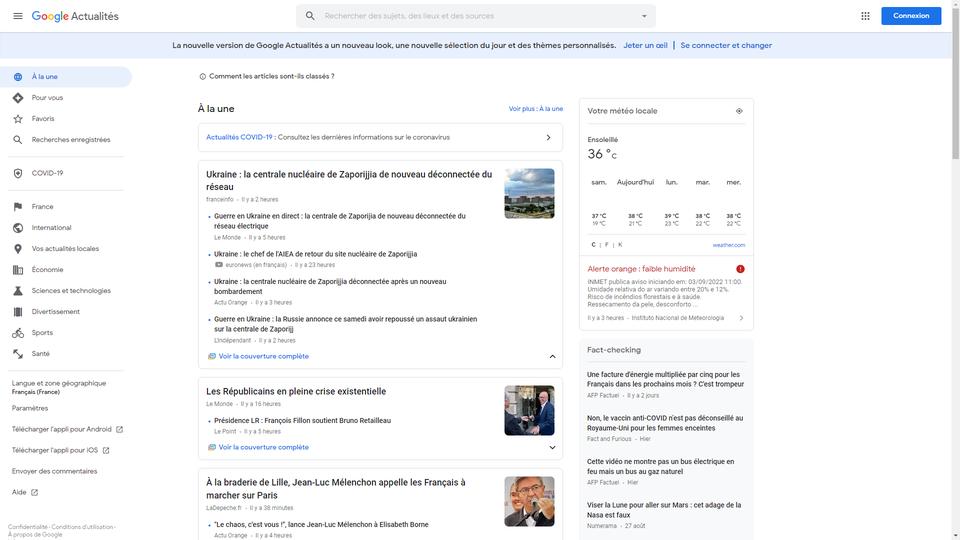Click the Santé dumbbell icon
The image size is (960, 540).
point(18,354)
